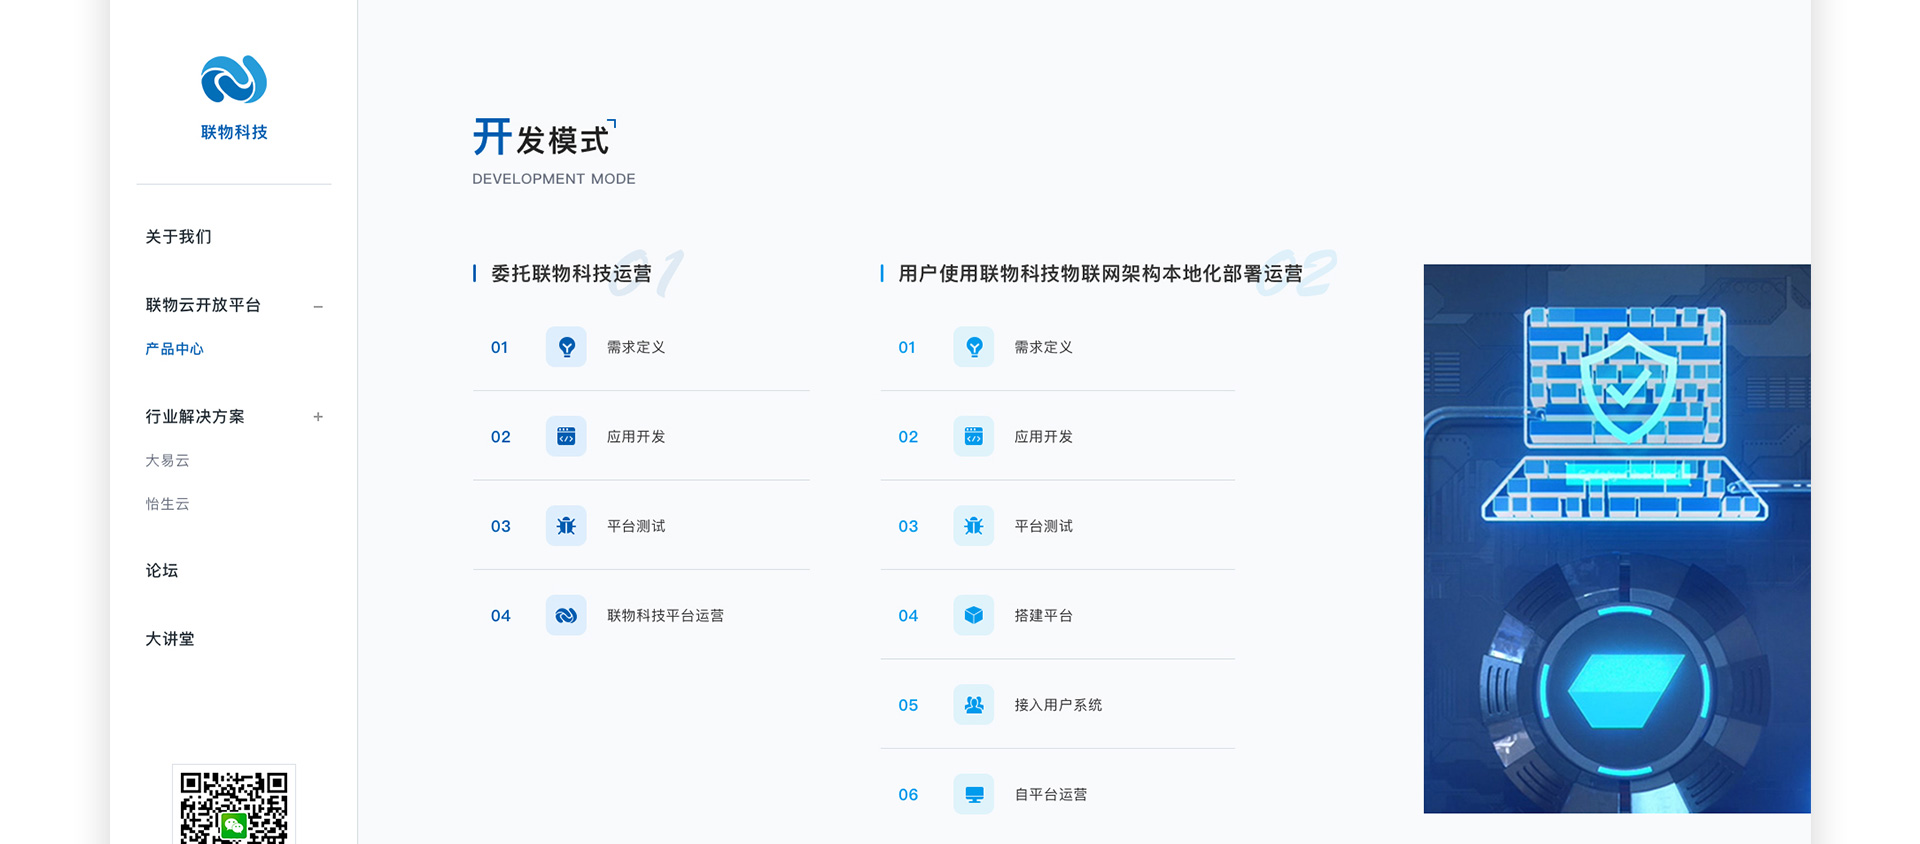Select the 产品中心 submenu link

(x=174, y=349)
